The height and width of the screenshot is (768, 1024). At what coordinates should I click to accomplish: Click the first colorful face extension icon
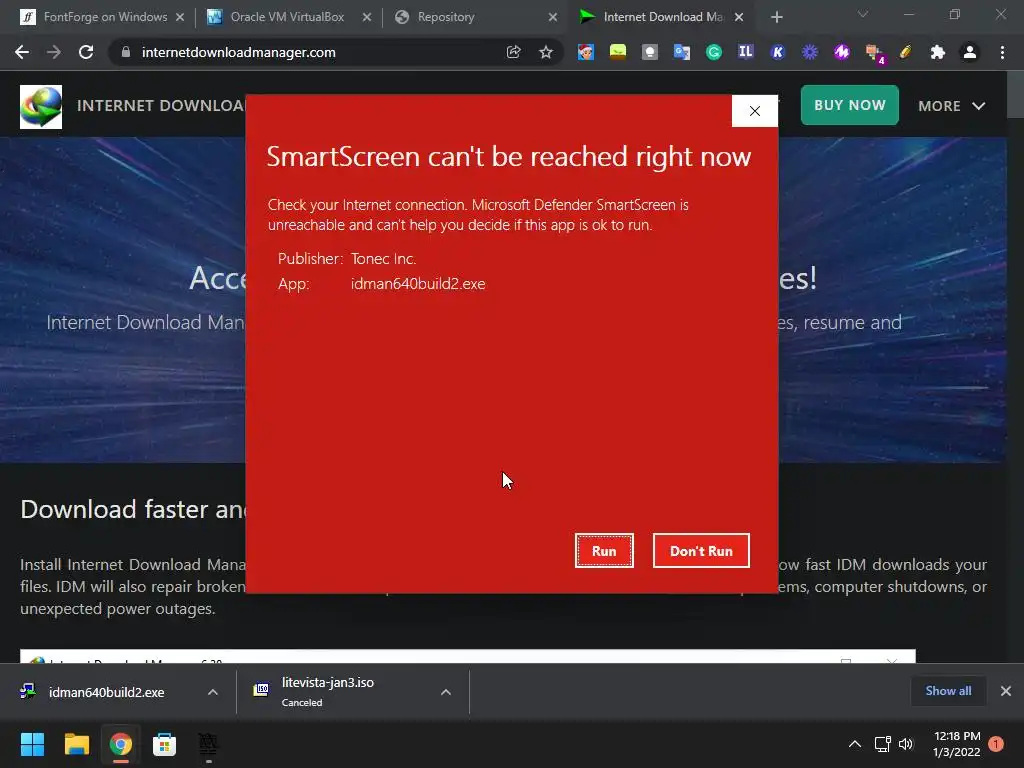(x=586, y=52)
